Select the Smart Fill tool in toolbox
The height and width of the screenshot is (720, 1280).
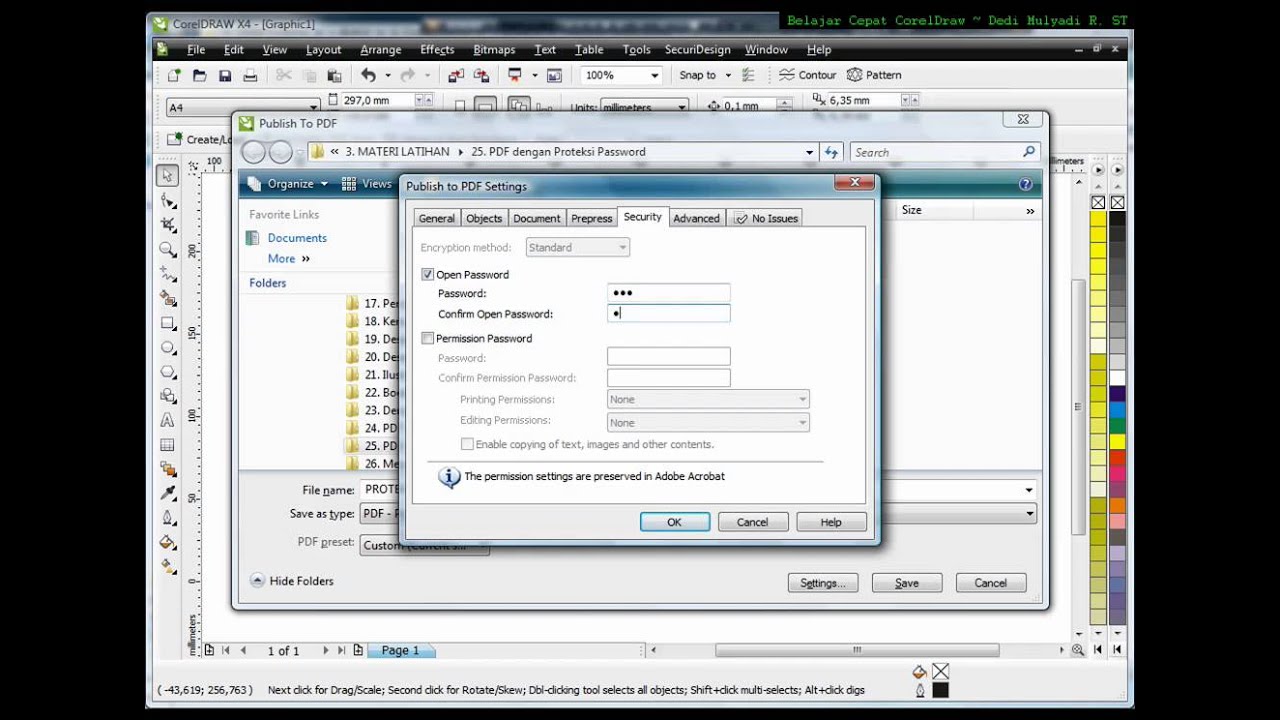click(168, 298)
